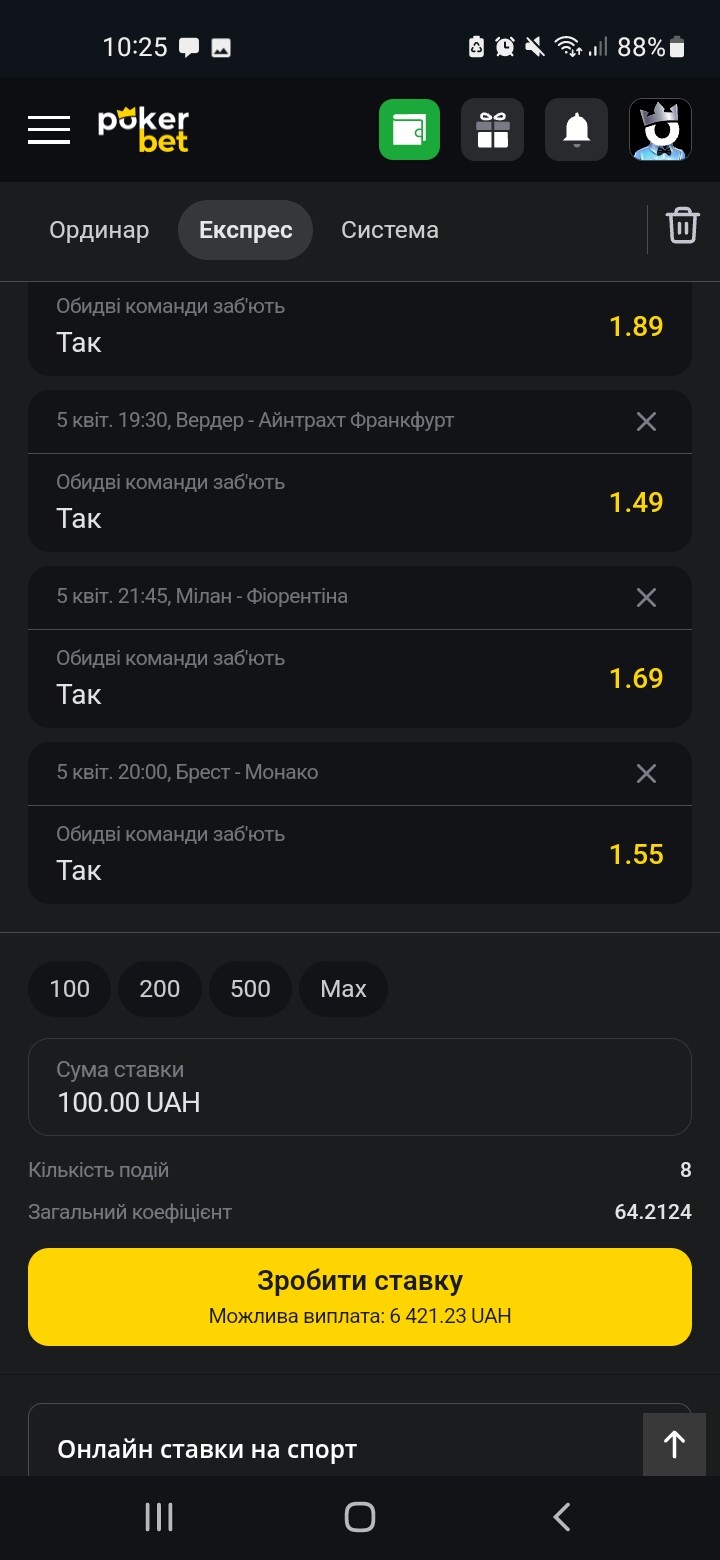Open the green wallet deposit icon
This screenshot has height=1560, width=720.
click(409, 130)
